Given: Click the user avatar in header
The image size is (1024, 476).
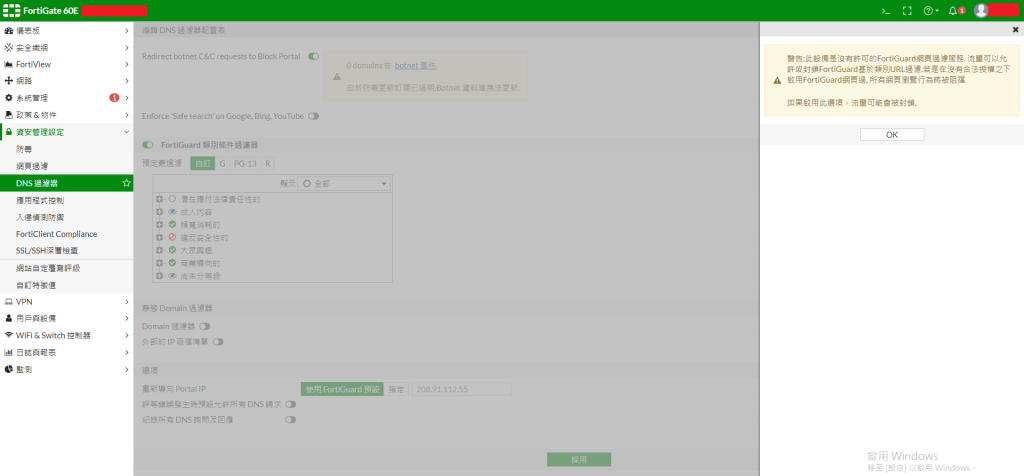Looking at the screenshot, I should click(981, 10).
